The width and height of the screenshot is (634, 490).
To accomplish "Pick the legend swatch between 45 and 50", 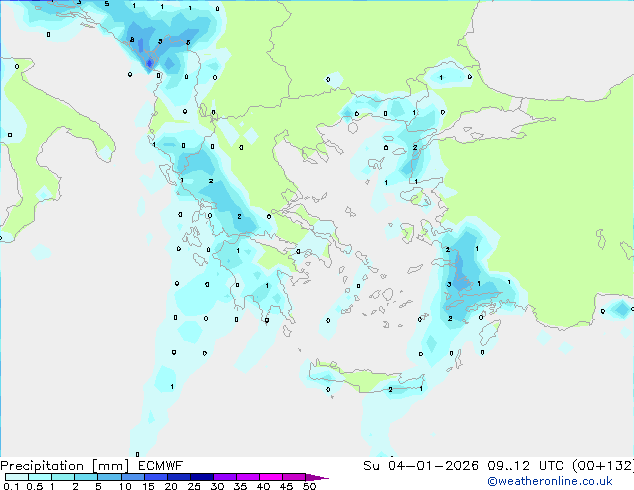I will click(x=294, y=477).
